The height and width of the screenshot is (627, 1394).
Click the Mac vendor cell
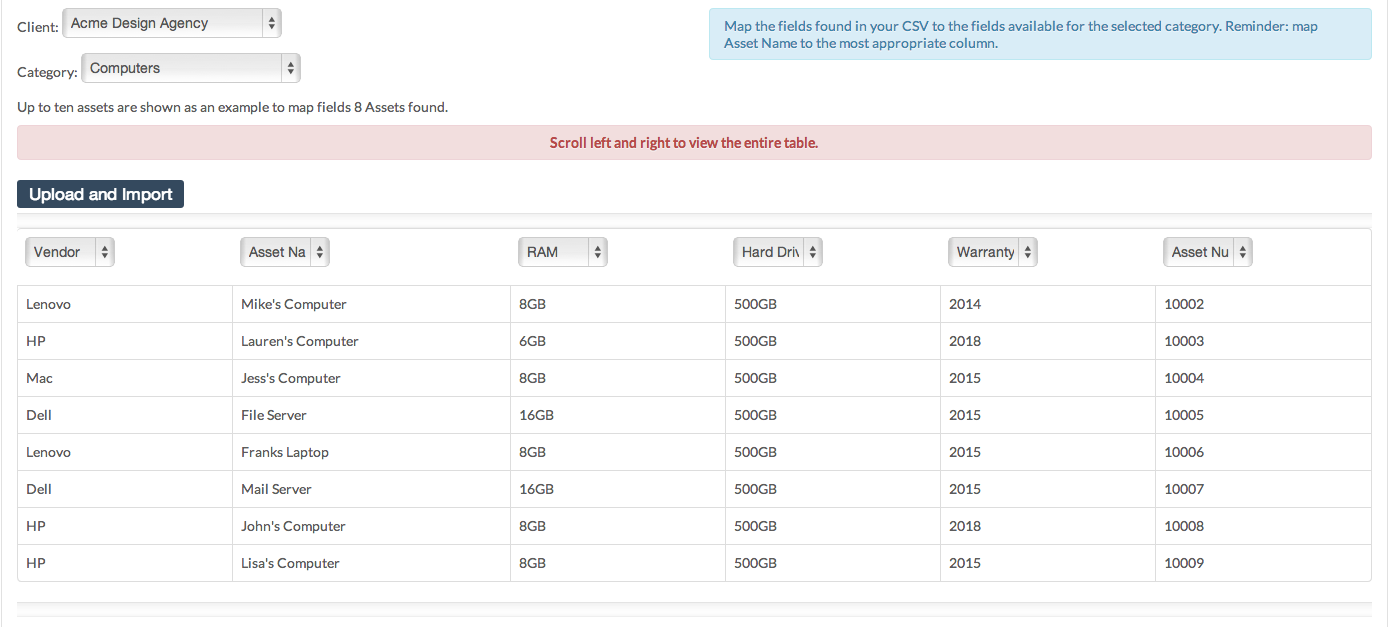40,379
